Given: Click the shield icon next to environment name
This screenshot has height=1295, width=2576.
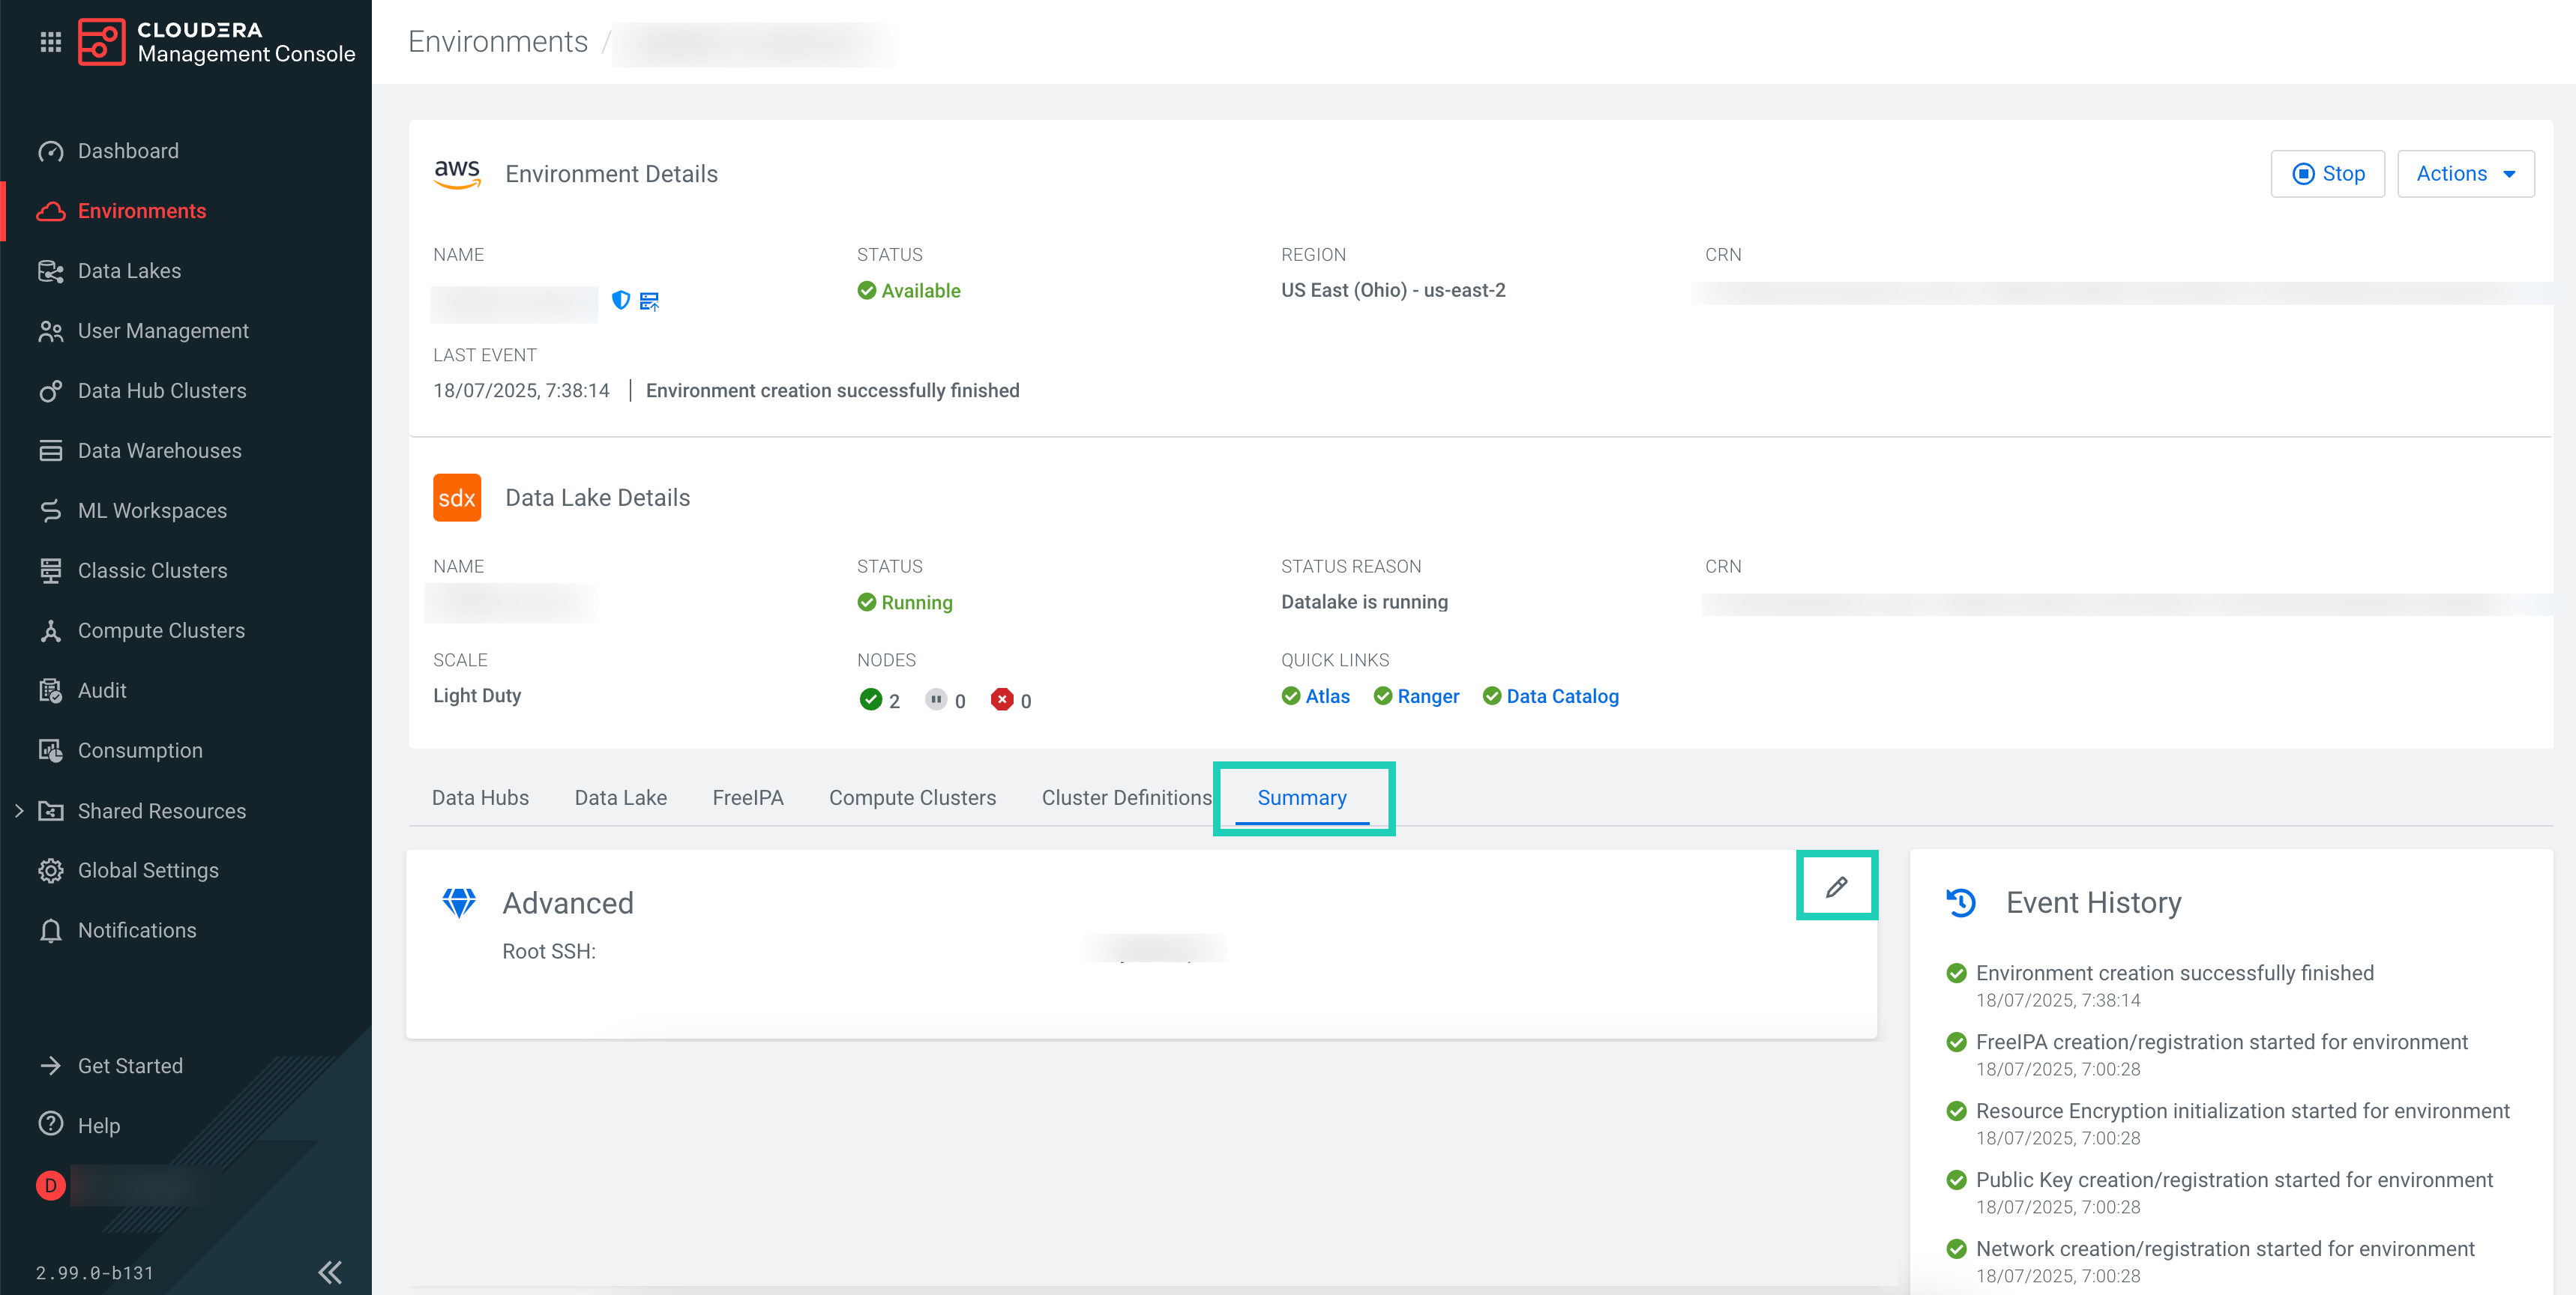Looking at the screenshot, I should coord(621,300).
